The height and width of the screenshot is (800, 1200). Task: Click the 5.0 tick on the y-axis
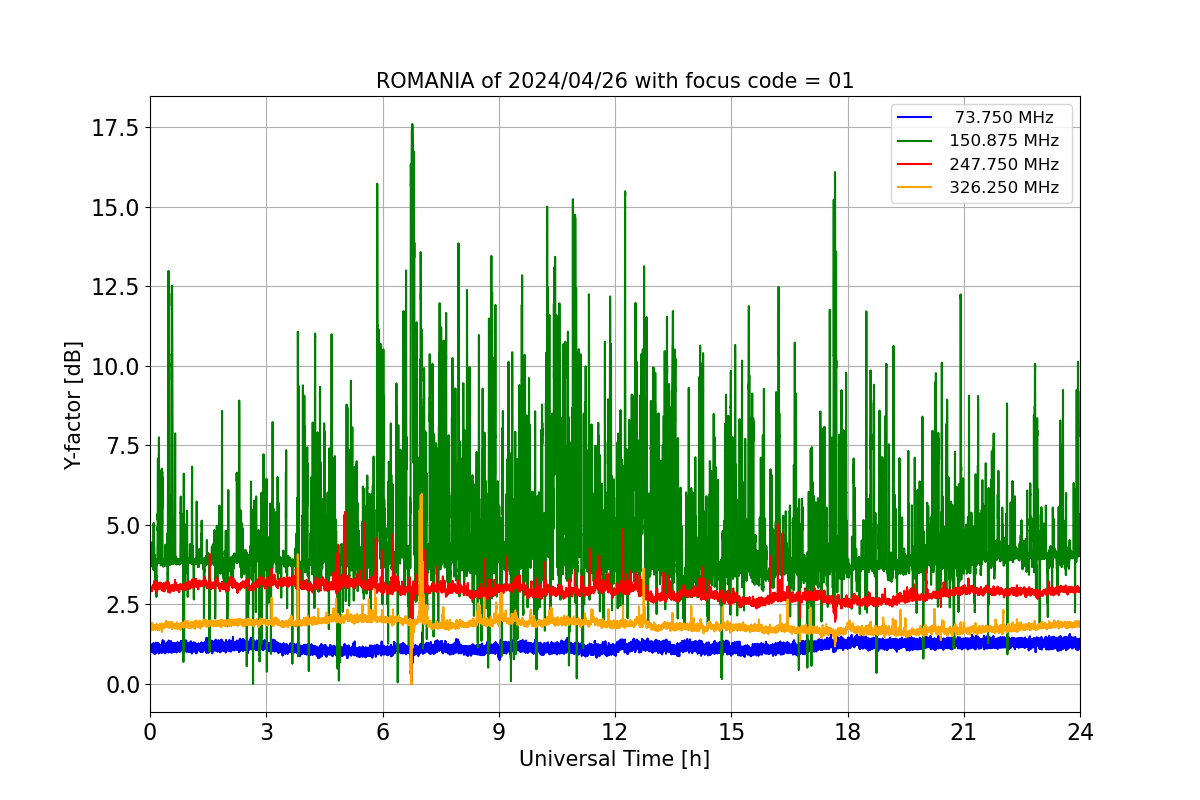tap(121, 525)
